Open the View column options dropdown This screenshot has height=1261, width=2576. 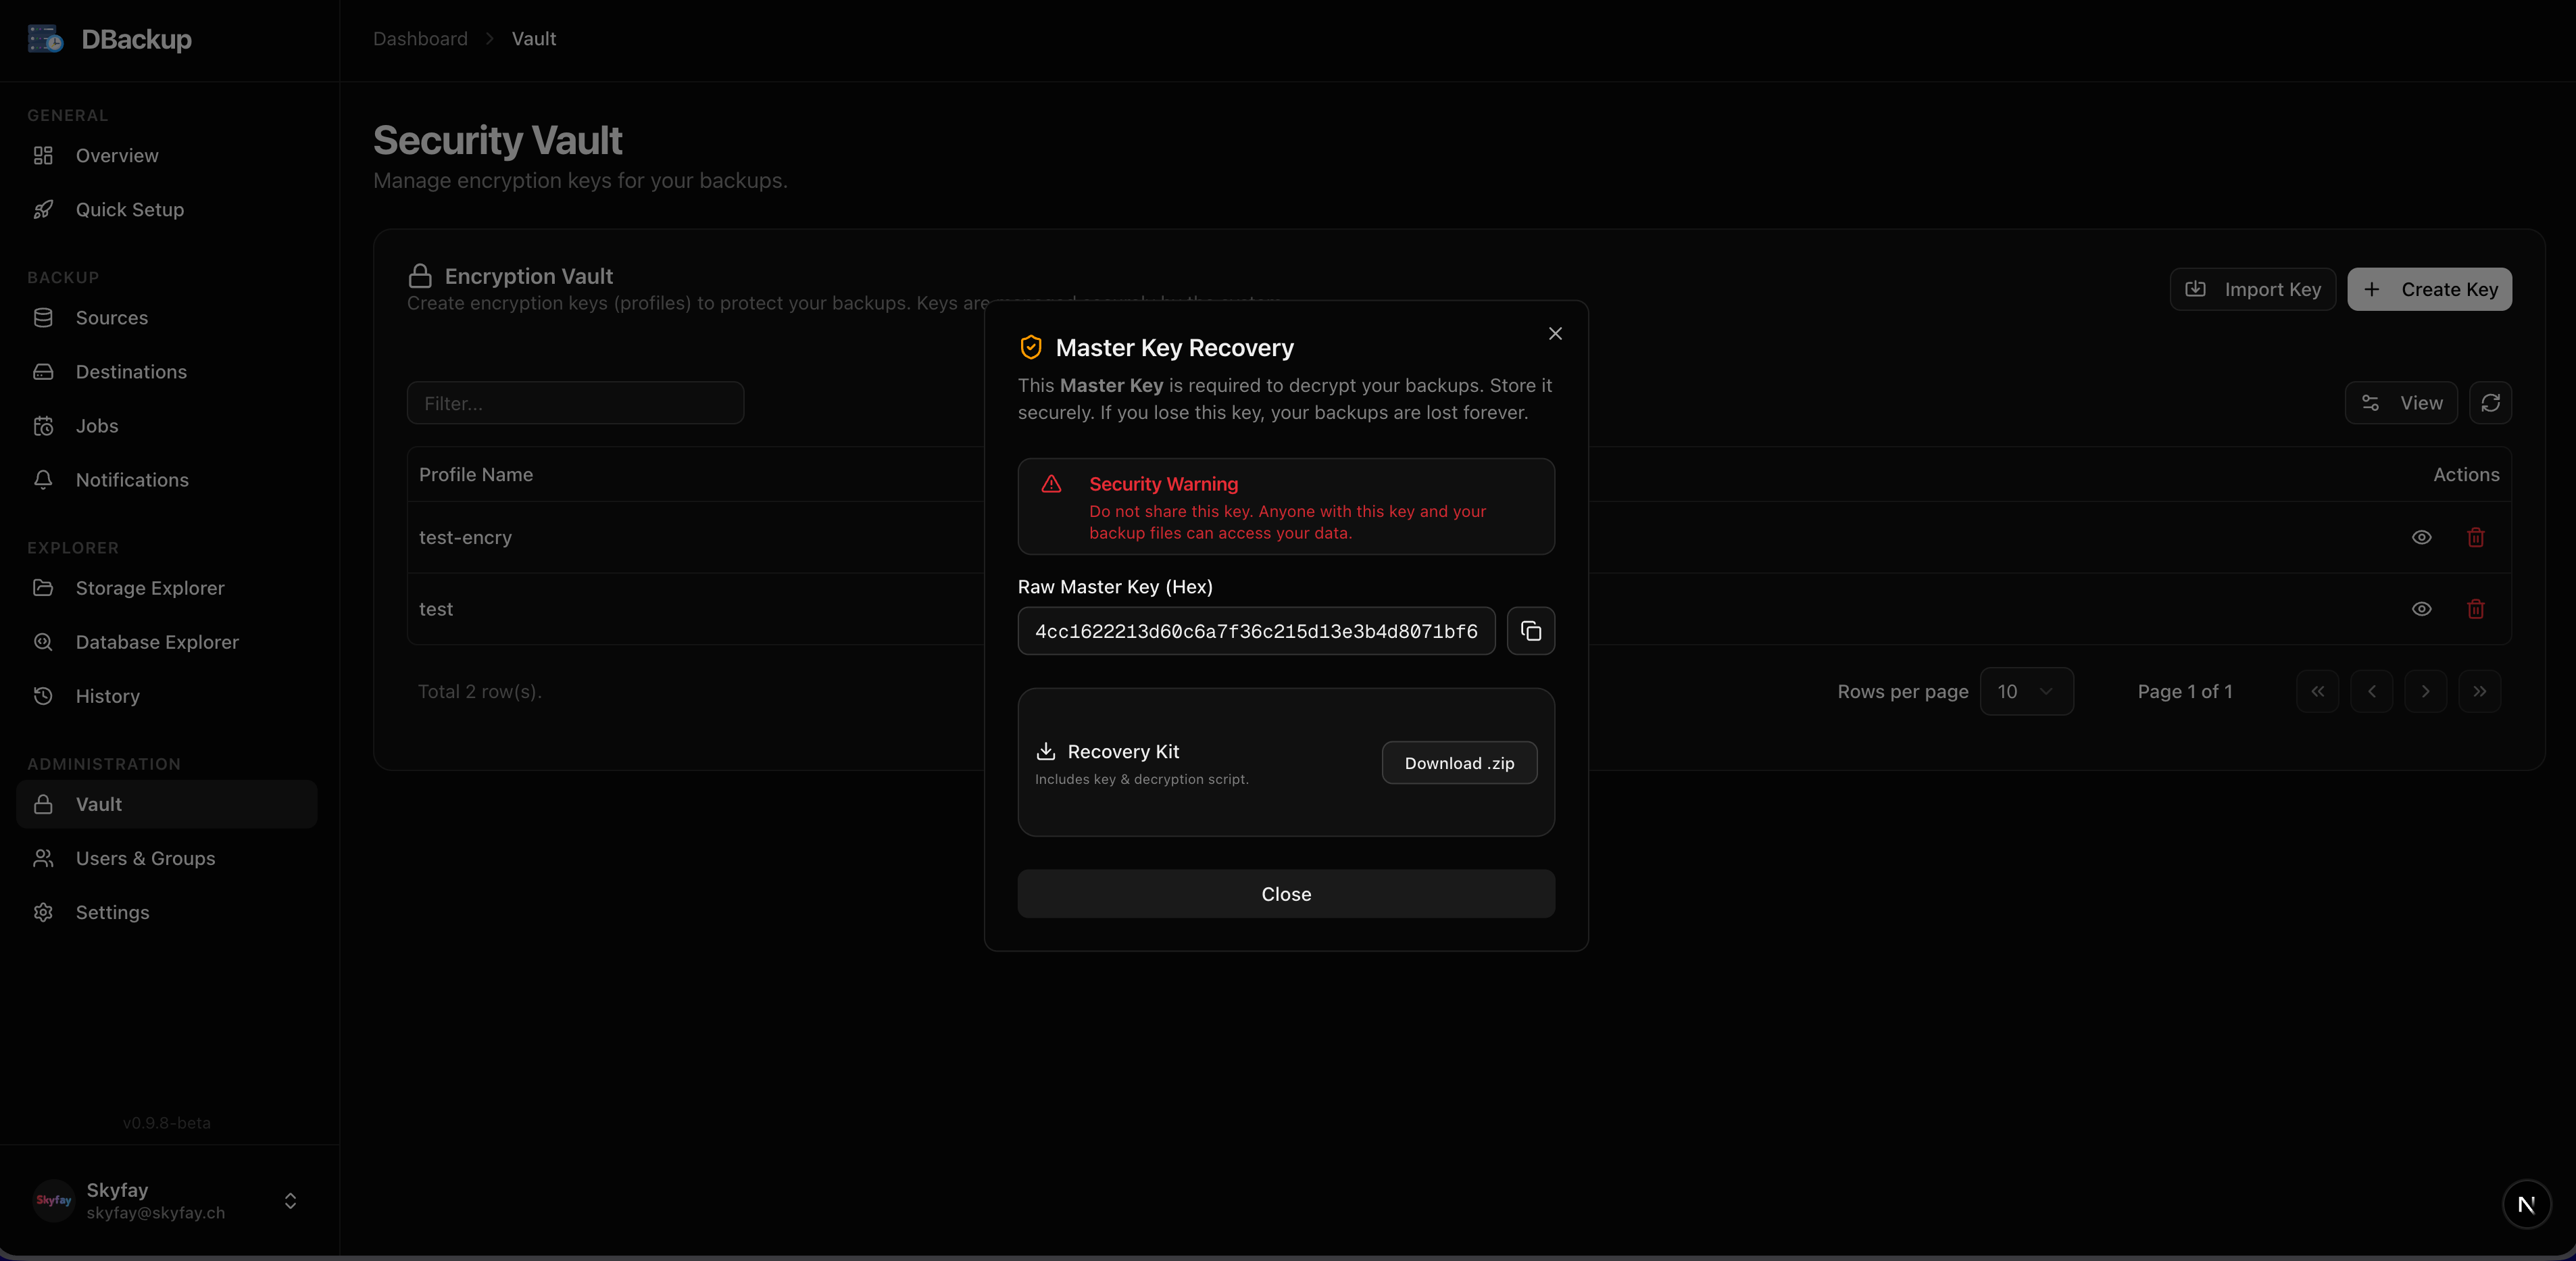point(2400,403)
